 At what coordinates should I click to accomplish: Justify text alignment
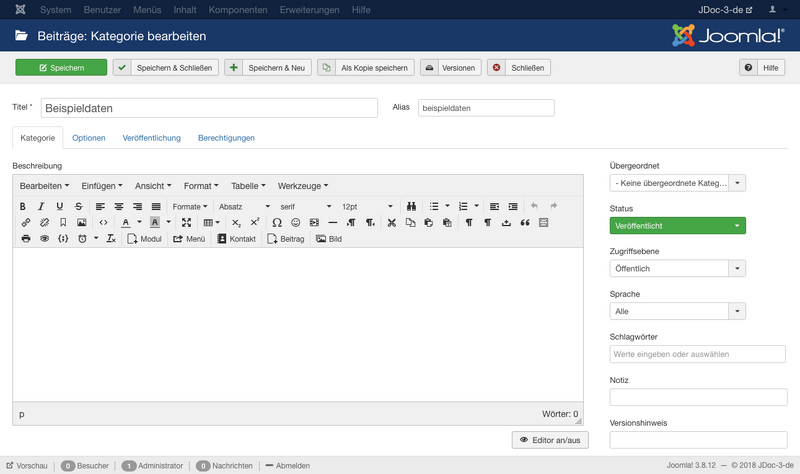[x=156, y=206]
